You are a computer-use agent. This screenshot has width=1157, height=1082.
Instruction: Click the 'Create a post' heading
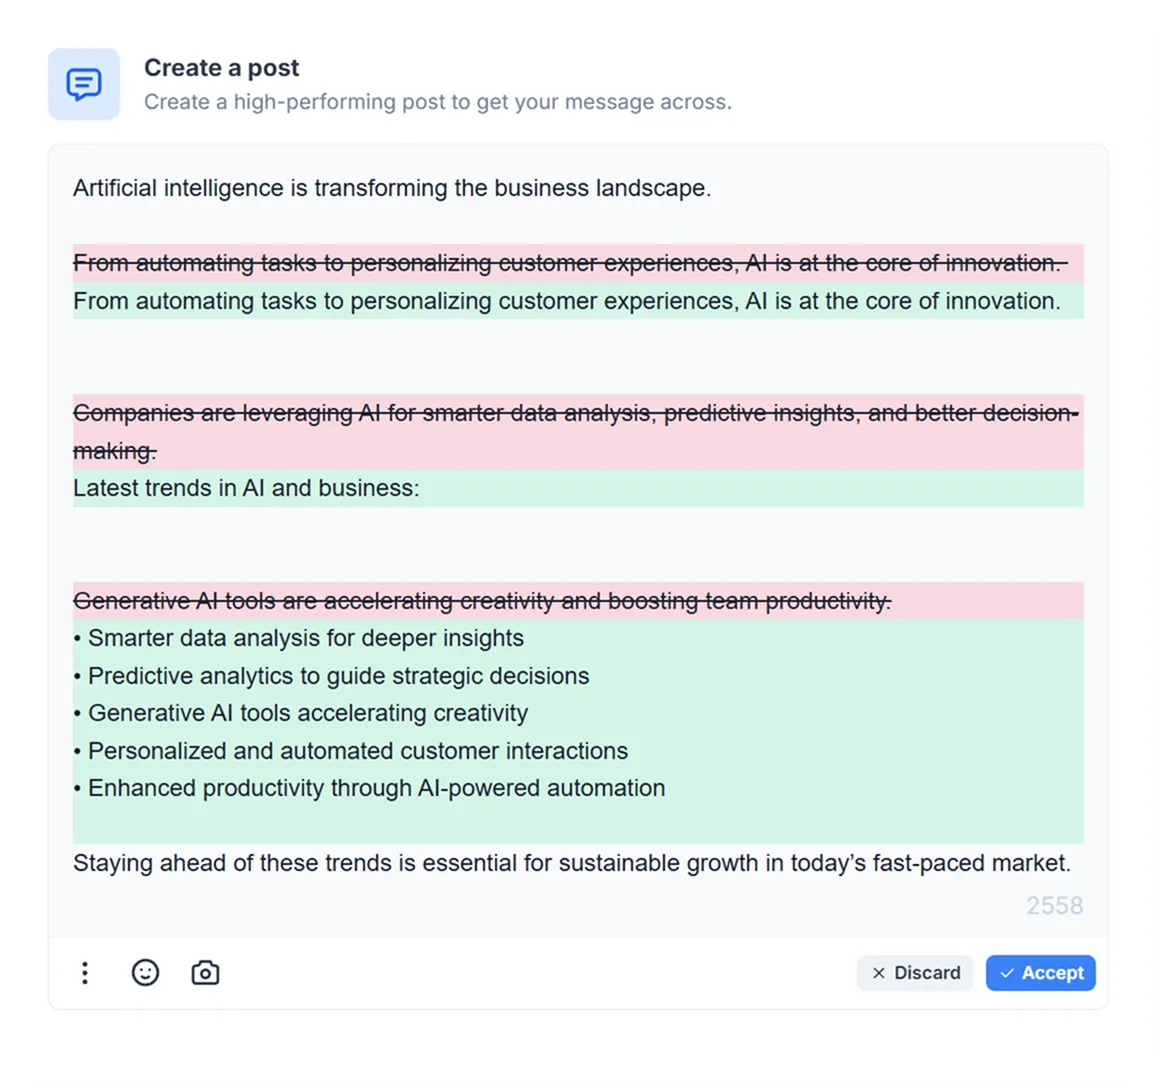click(221, 67)
